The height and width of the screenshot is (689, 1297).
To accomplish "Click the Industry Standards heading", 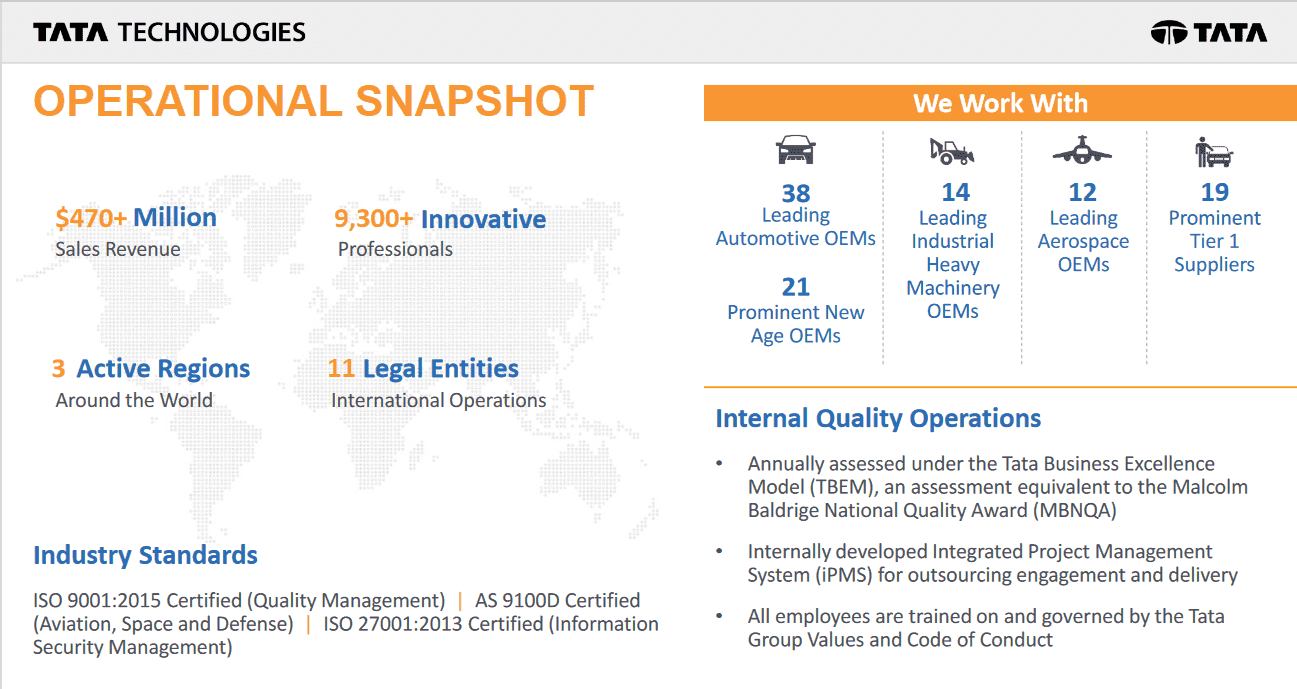I will pos(145,555).
